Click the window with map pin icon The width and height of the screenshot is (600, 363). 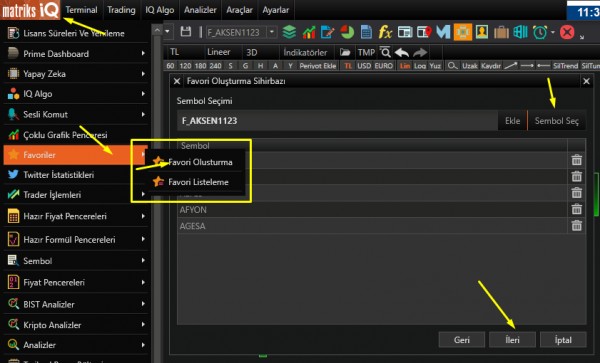[x=424, y=32]
